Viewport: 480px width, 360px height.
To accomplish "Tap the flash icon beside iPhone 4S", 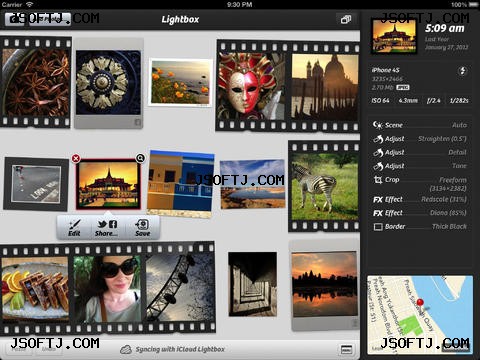I will [462, 70].
